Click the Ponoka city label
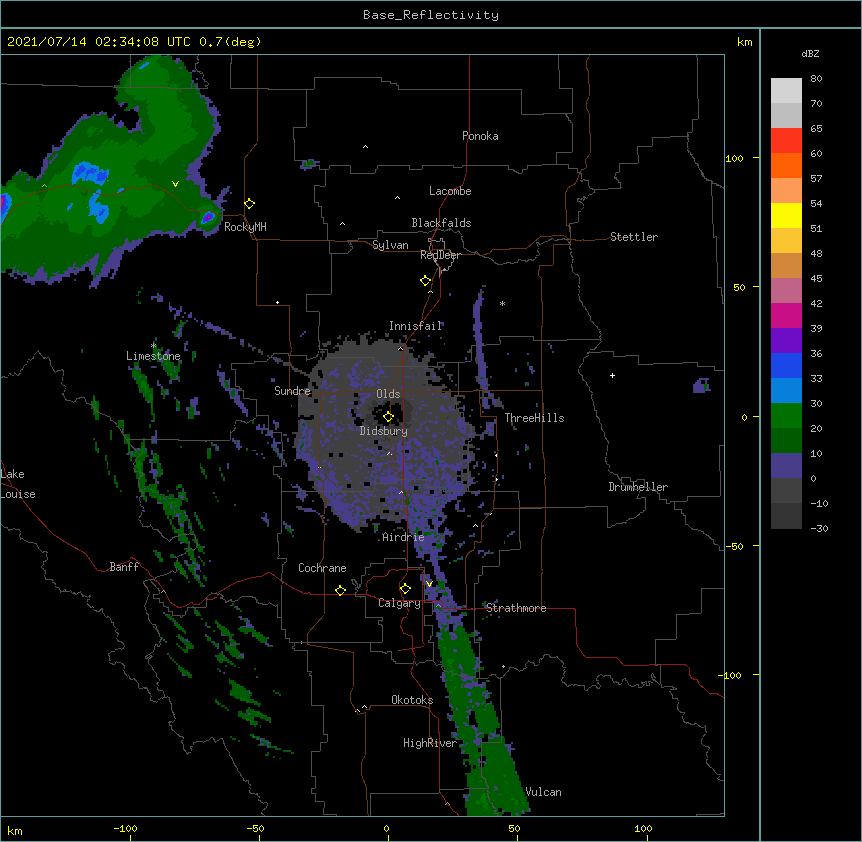Image resolution: width=862 pixels, height=842 pixels. tap(480, 136)
